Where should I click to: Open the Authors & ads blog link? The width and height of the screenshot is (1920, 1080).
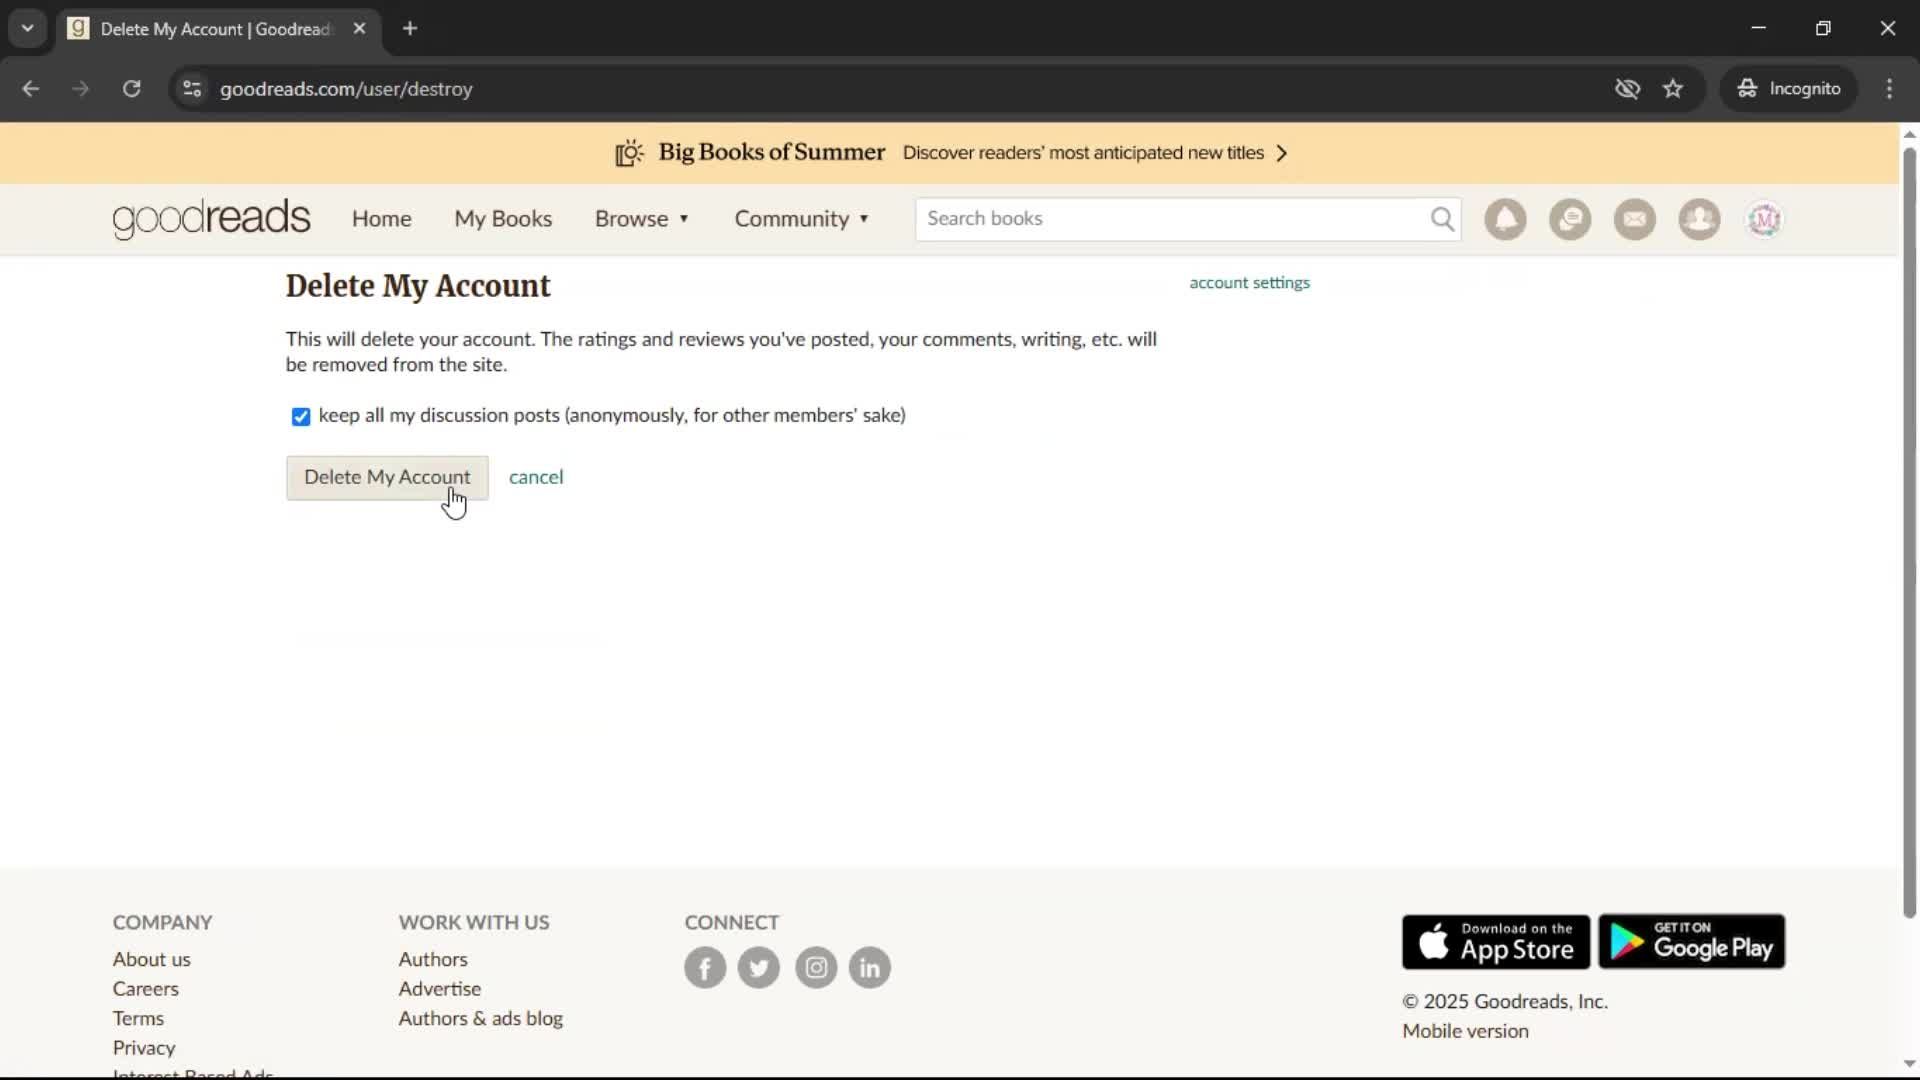point(481,1018)
